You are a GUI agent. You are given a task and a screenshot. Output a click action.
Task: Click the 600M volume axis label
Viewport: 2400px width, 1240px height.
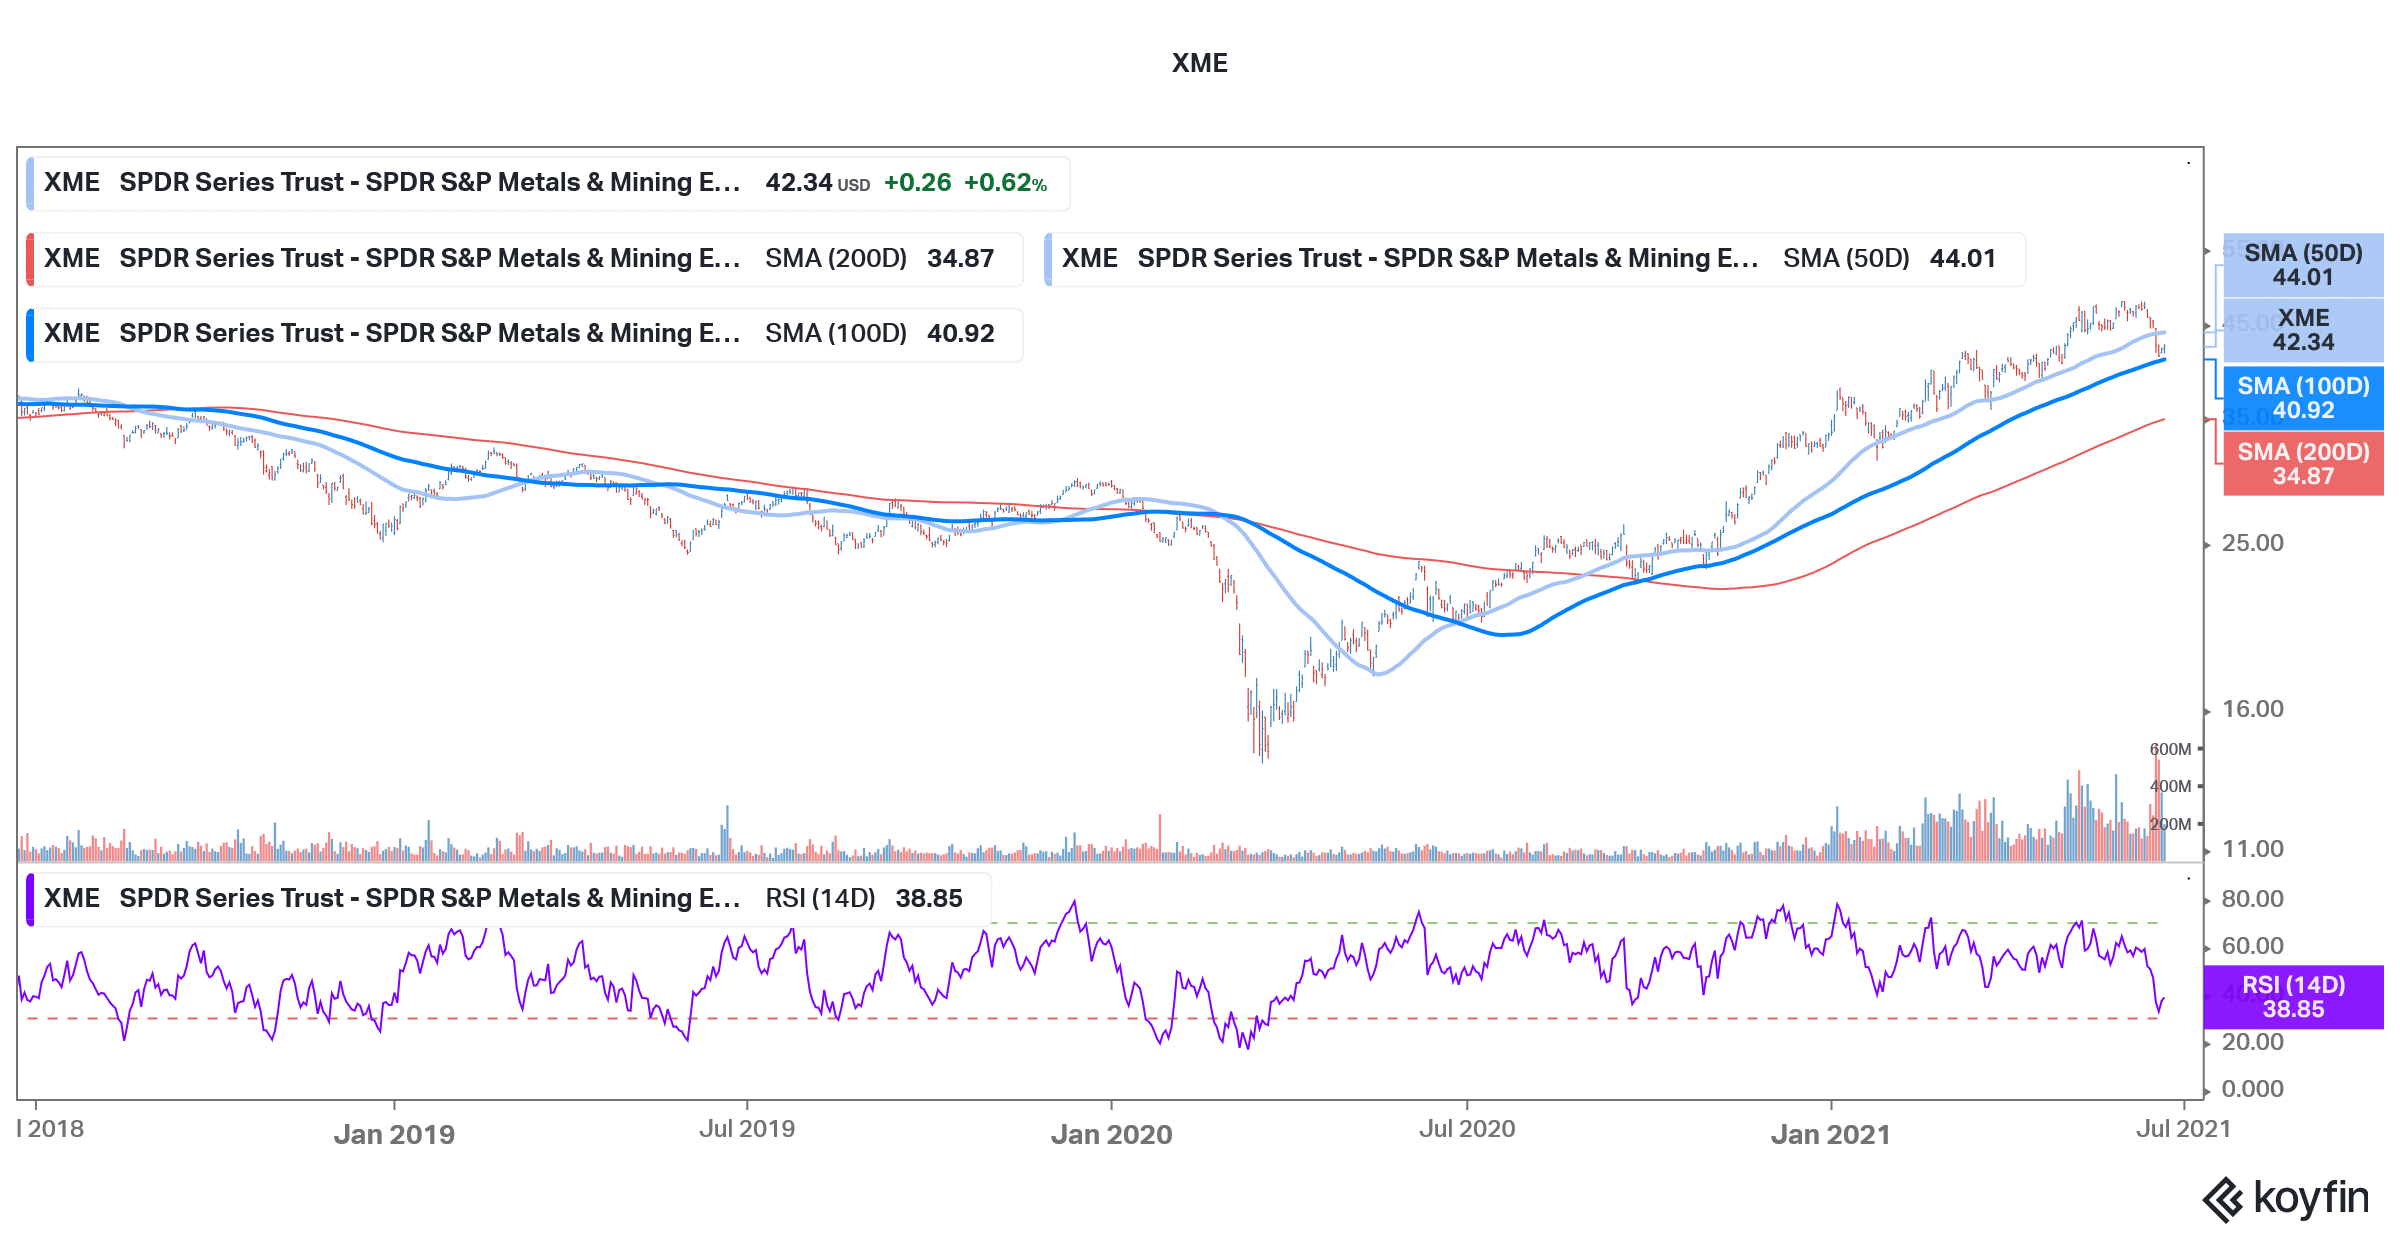click(2170, 749)
